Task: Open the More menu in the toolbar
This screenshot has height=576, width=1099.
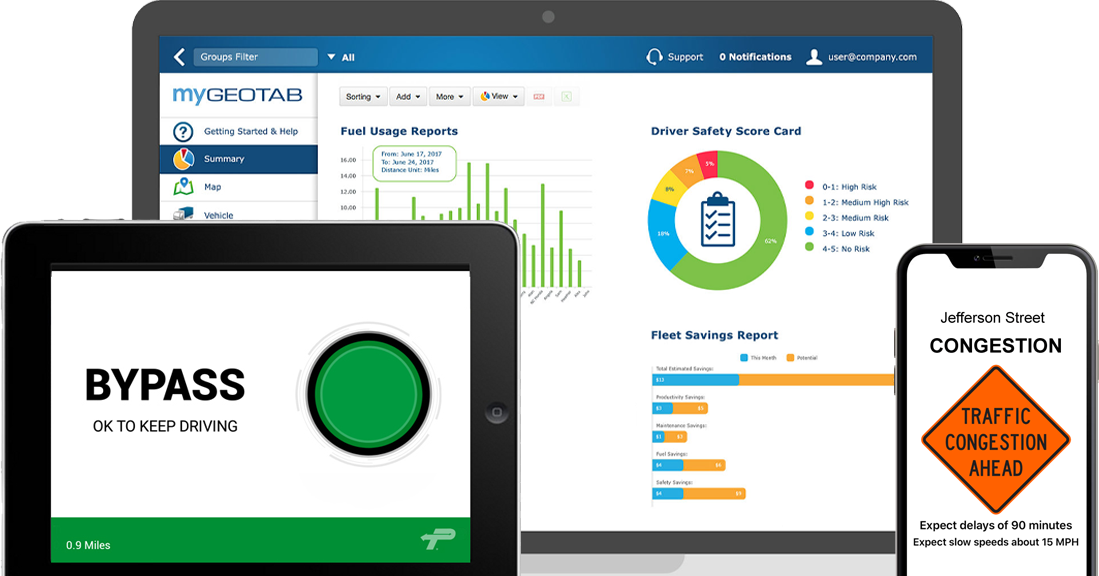Action: (x=449, y=96)
